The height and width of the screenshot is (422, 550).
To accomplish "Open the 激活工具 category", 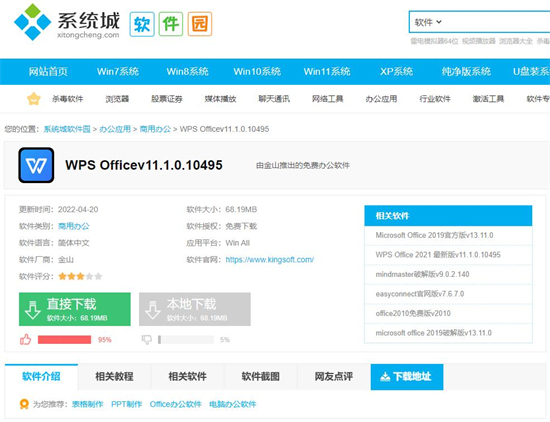I will (488, 99).
